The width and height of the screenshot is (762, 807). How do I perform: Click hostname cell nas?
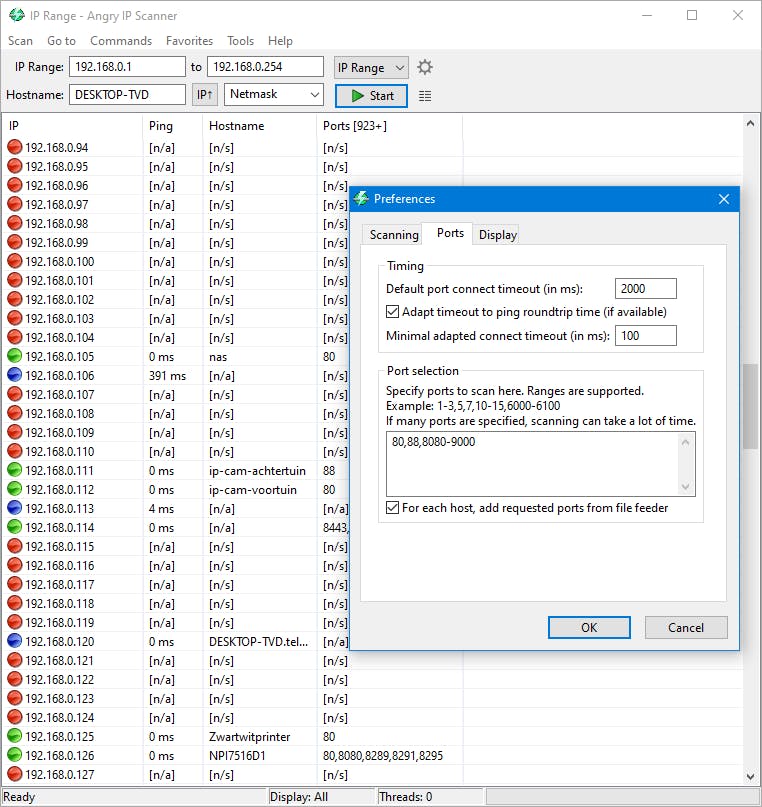pyautogui.click(x=218, y=357)
